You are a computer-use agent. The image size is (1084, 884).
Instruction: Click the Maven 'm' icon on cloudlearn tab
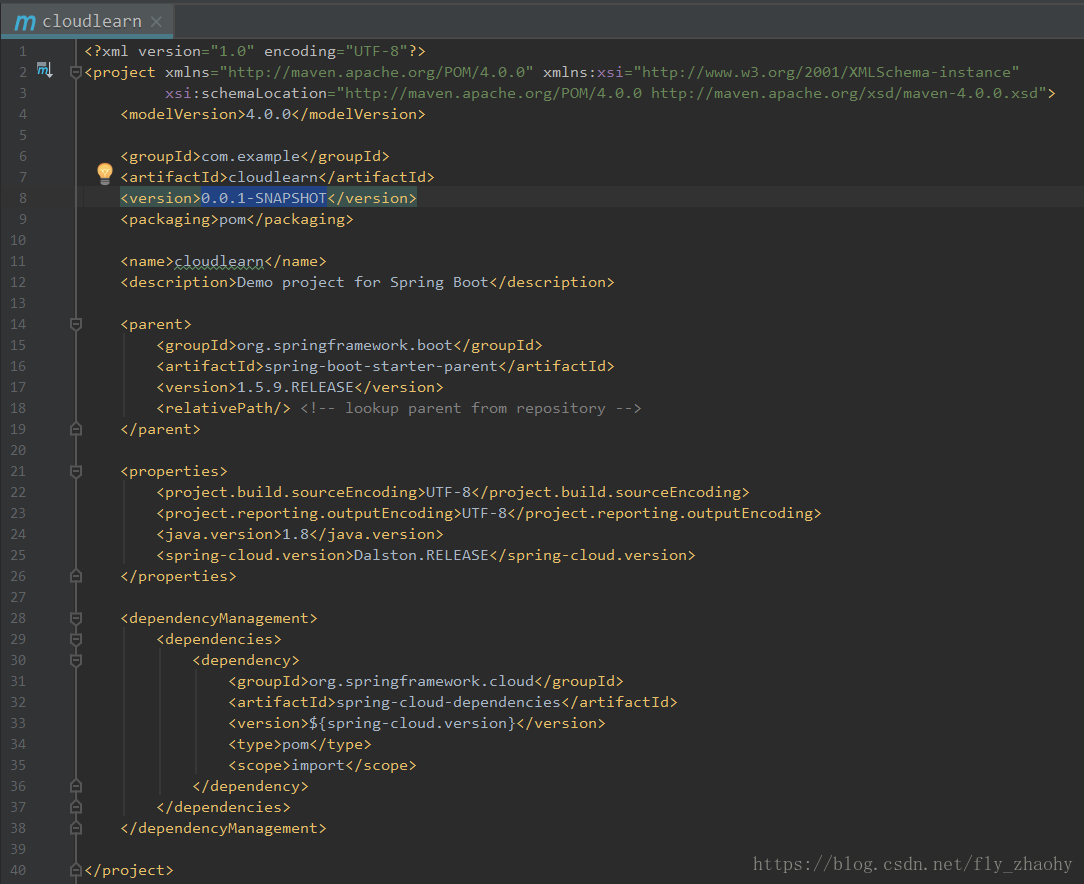(24, 22)
